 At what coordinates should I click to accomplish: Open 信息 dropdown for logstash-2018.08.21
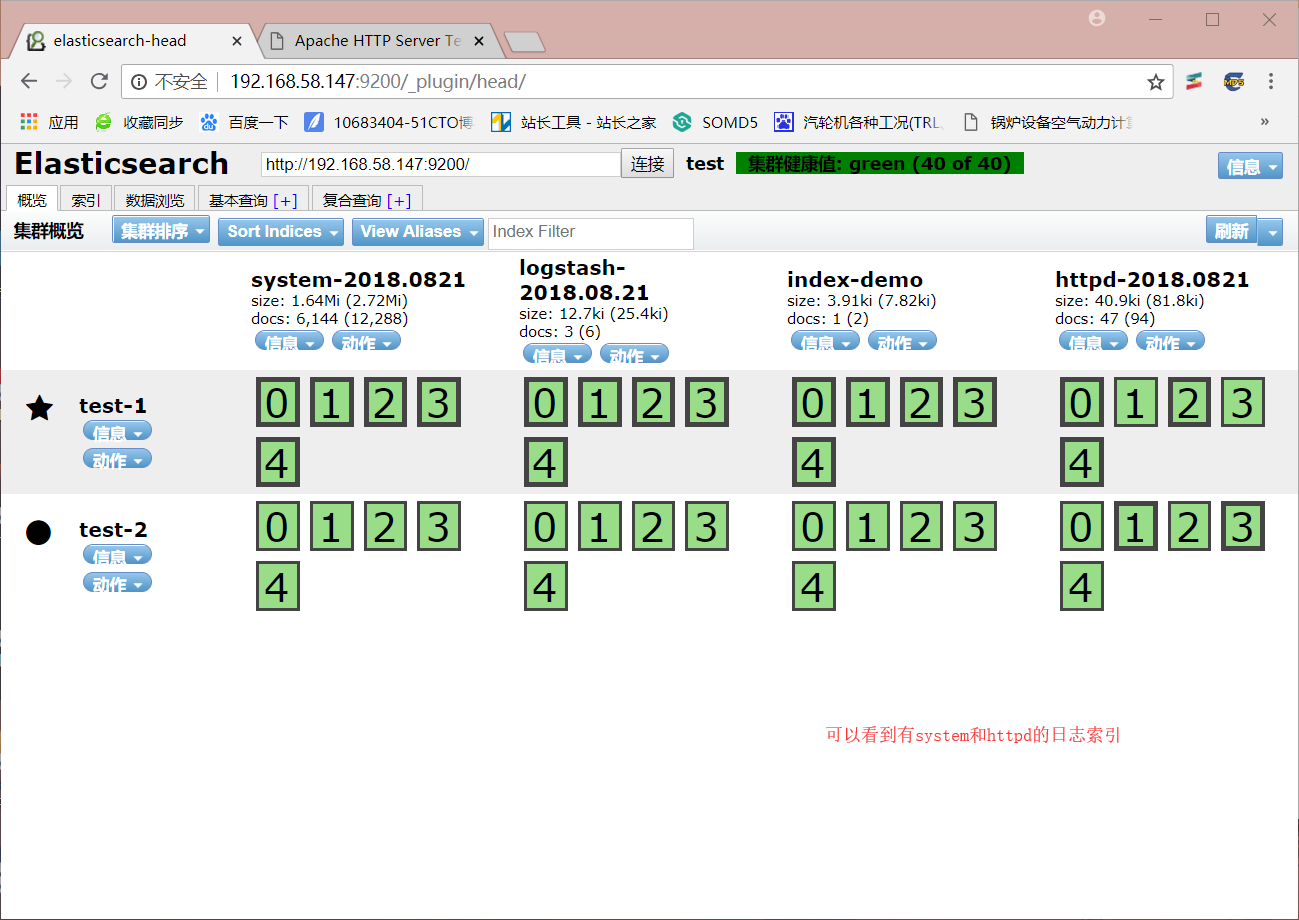(x=557, y=354)
